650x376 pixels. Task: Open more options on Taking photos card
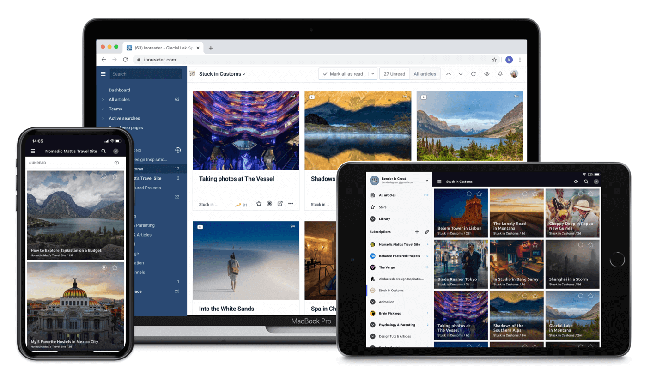point(291,204)
